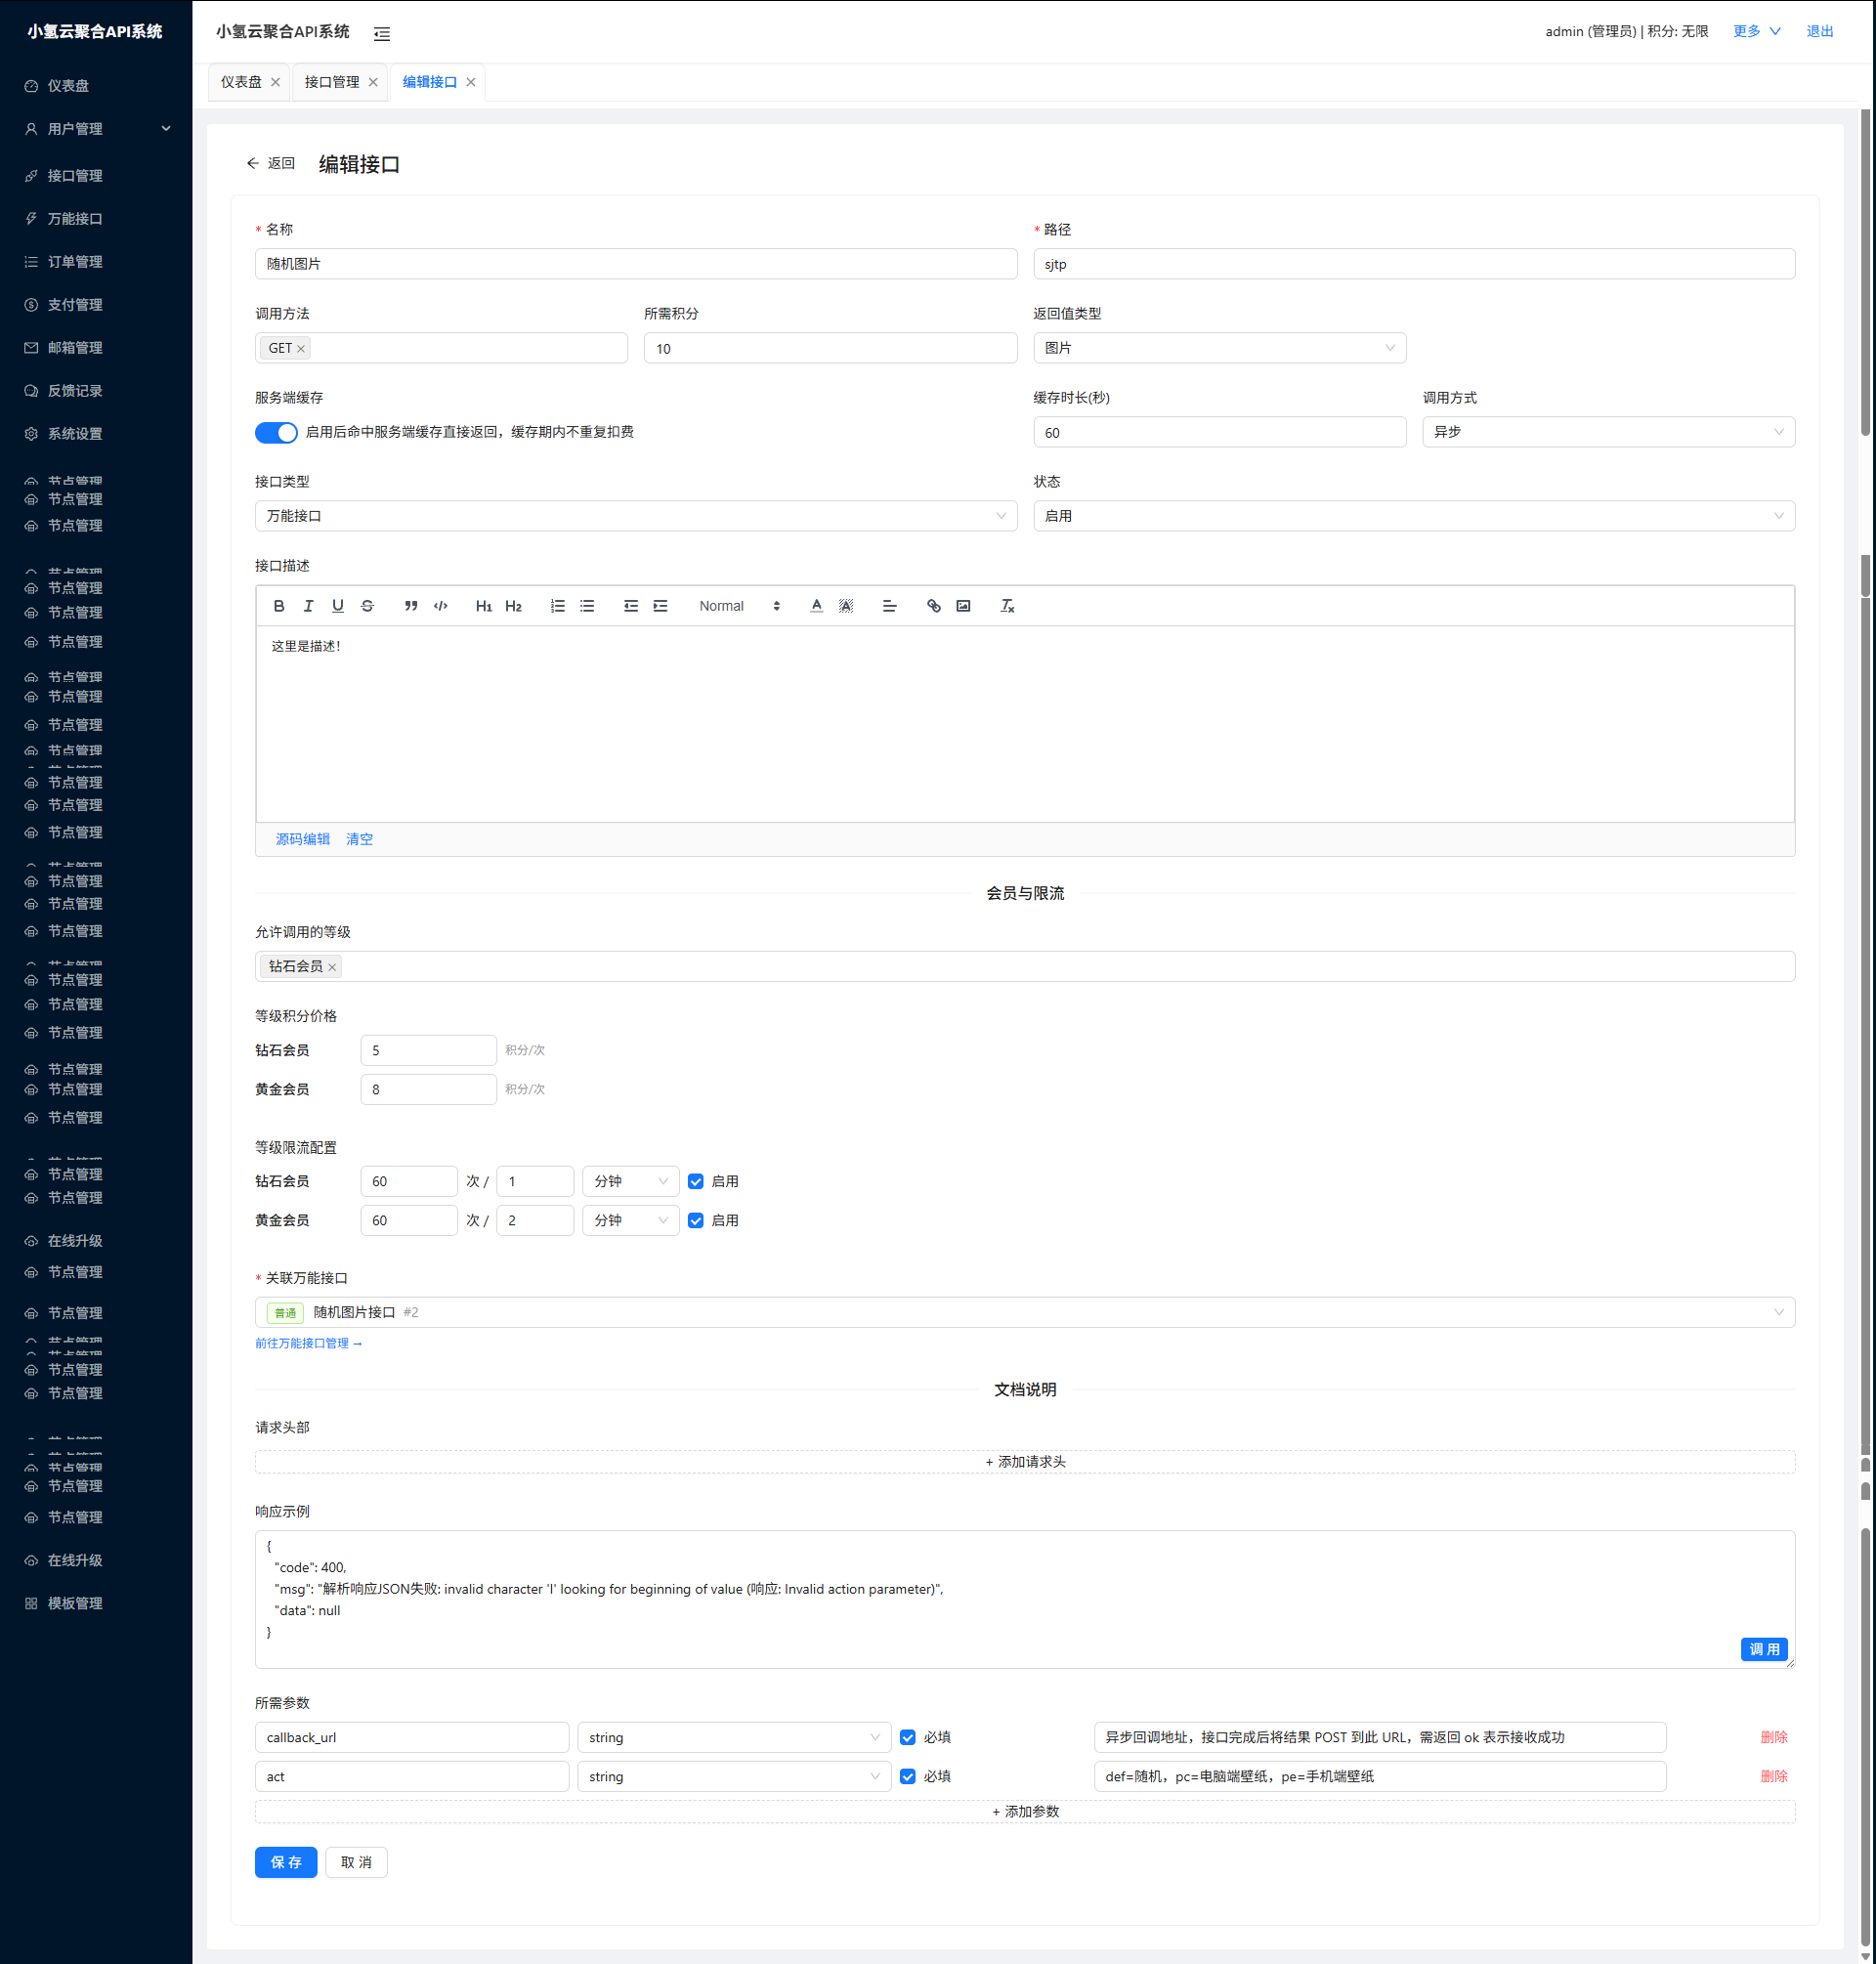Screen dimensions: 1876x1964
Task: Open 订单管理 in the sidebar
Action: pos(75,262)
